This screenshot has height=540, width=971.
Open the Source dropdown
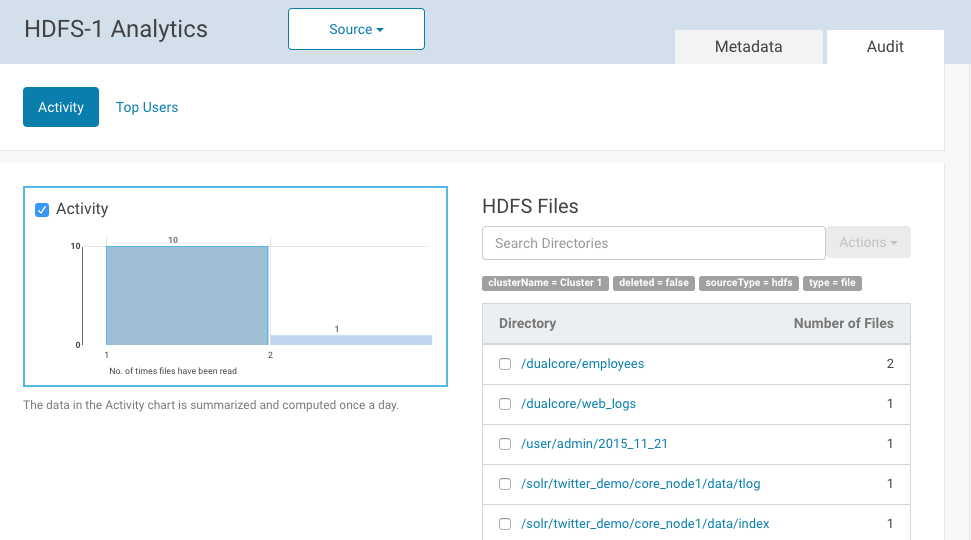tap(356, 29)
